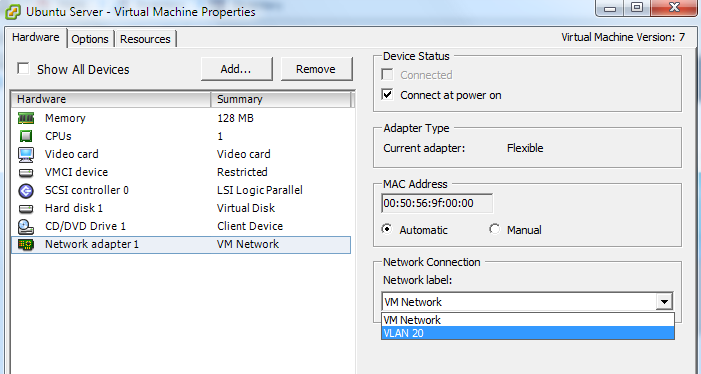The image size is (701, 374).
Task: Open the Network label dropdown arrow
Action: 664,302
